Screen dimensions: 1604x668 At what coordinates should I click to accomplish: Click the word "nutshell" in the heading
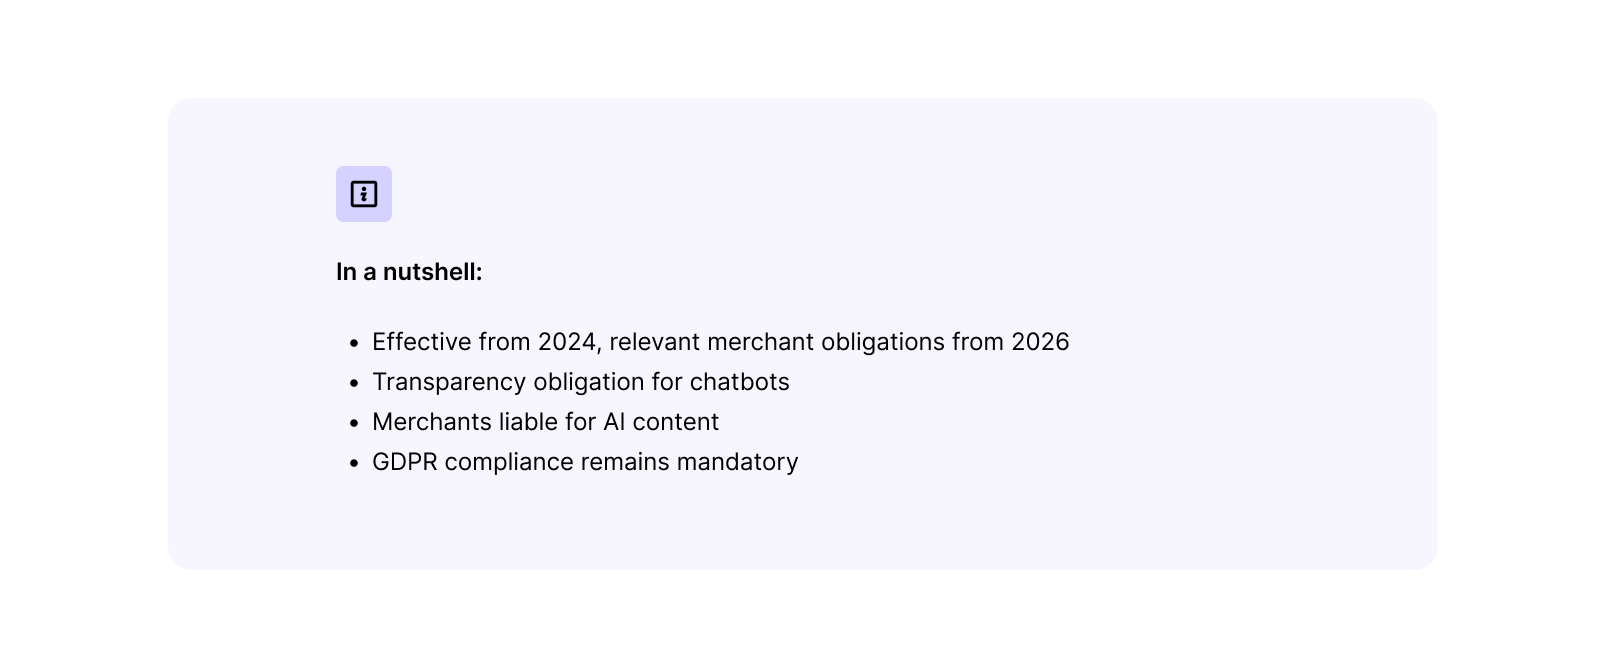pos(432,272)
